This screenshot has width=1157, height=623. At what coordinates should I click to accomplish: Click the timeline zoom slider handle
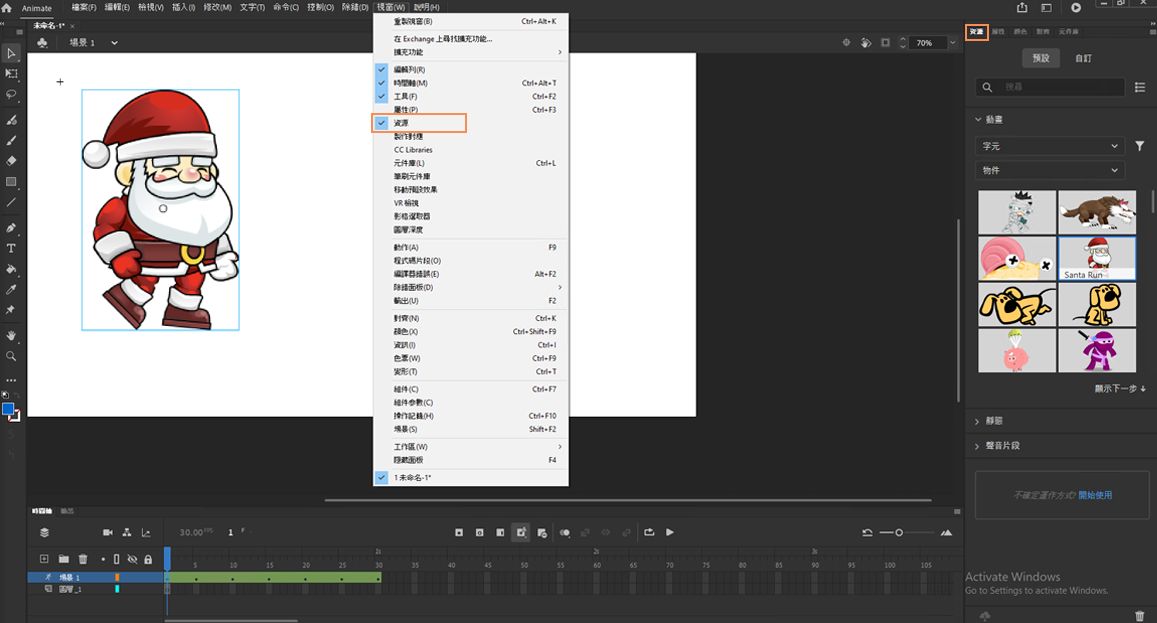coord(899,532)
